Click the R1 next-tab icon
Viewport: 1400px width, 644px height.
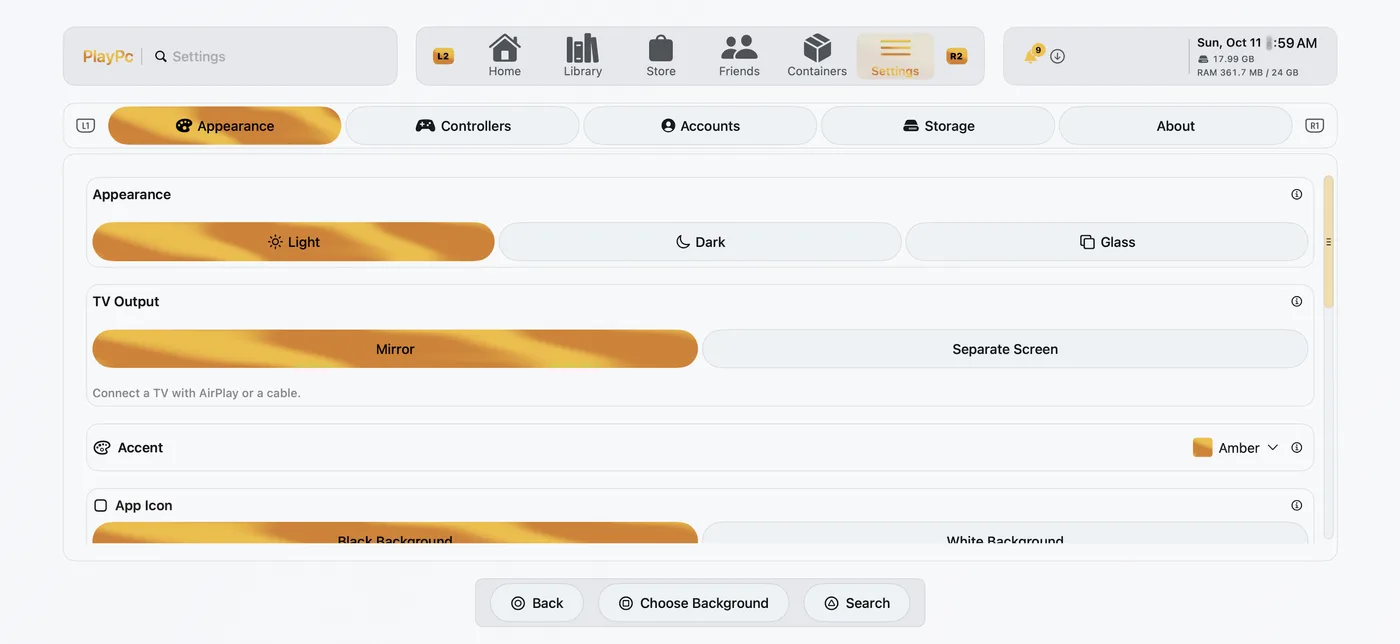pos(1315,126)
